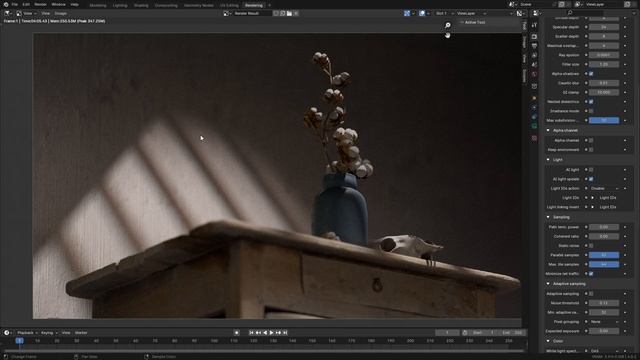Viewport: 640px width, 360px height.
Task: Jump to the timeline end frame
Action: point(285,333)
